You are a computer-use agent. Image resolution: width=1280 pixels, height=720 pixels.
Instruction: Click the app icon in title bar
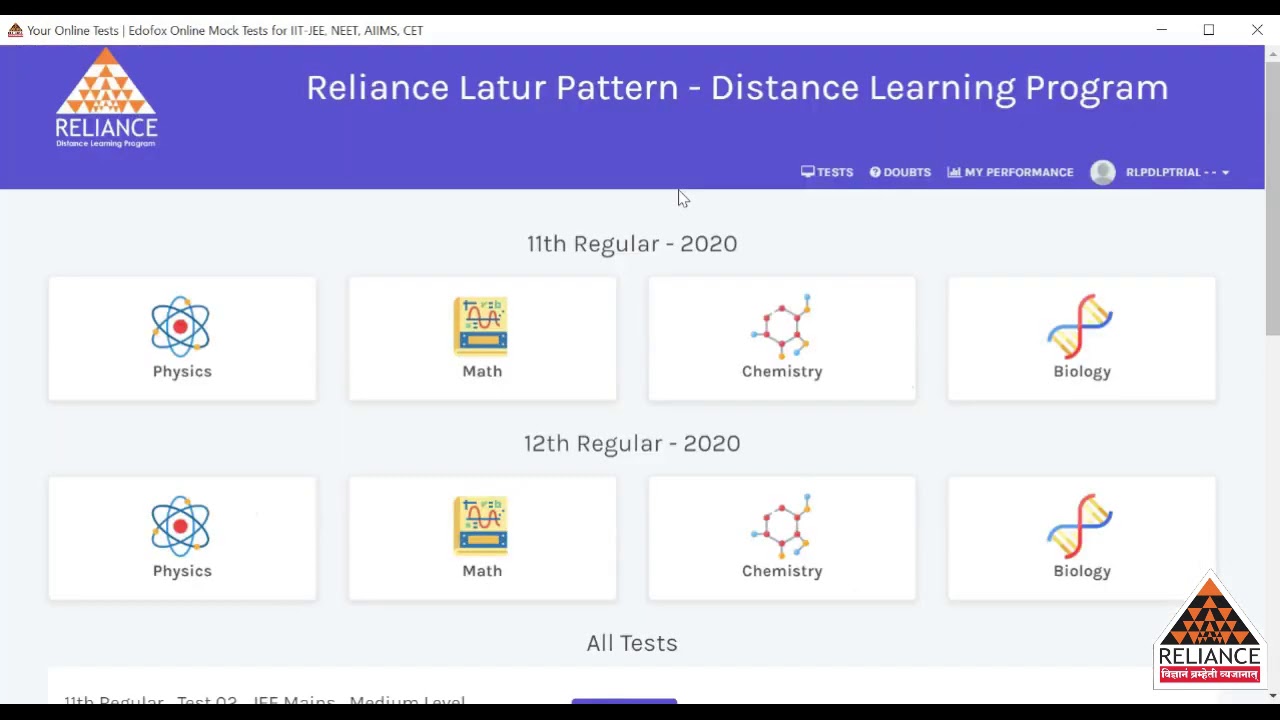coord(15,30)
